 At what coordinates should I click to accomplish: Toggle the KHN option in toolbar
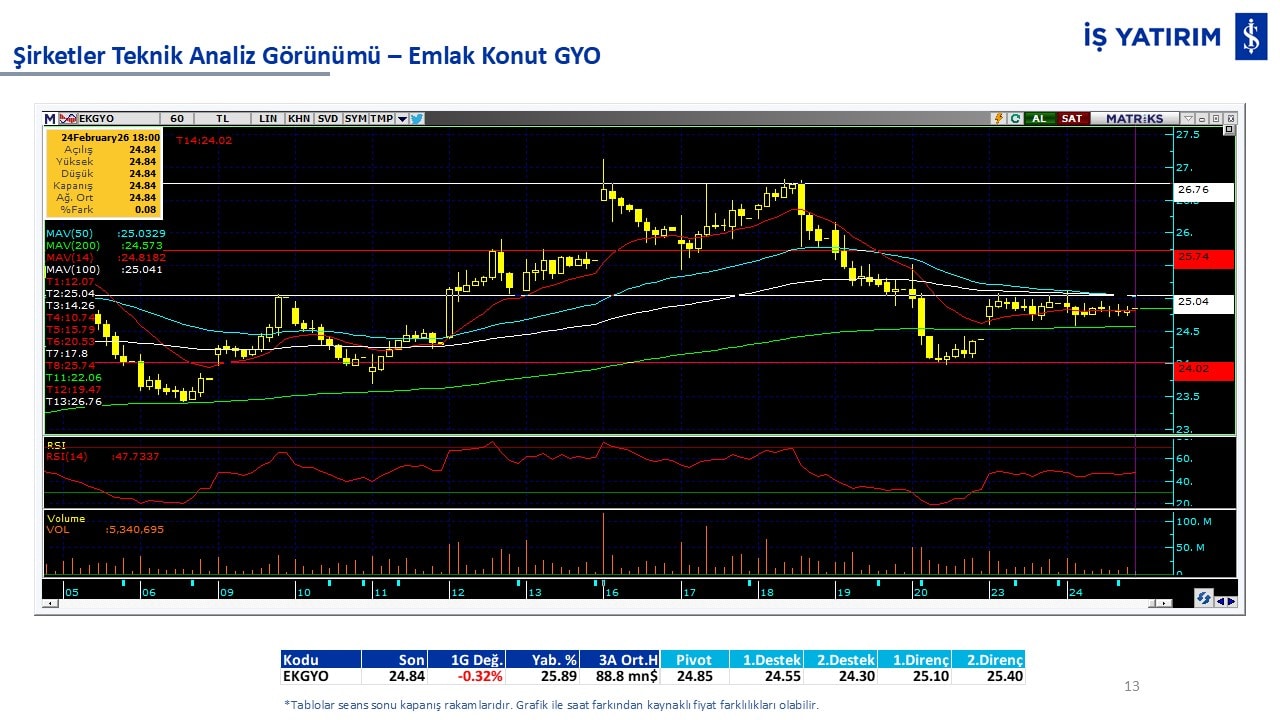[x=298, y=118]
